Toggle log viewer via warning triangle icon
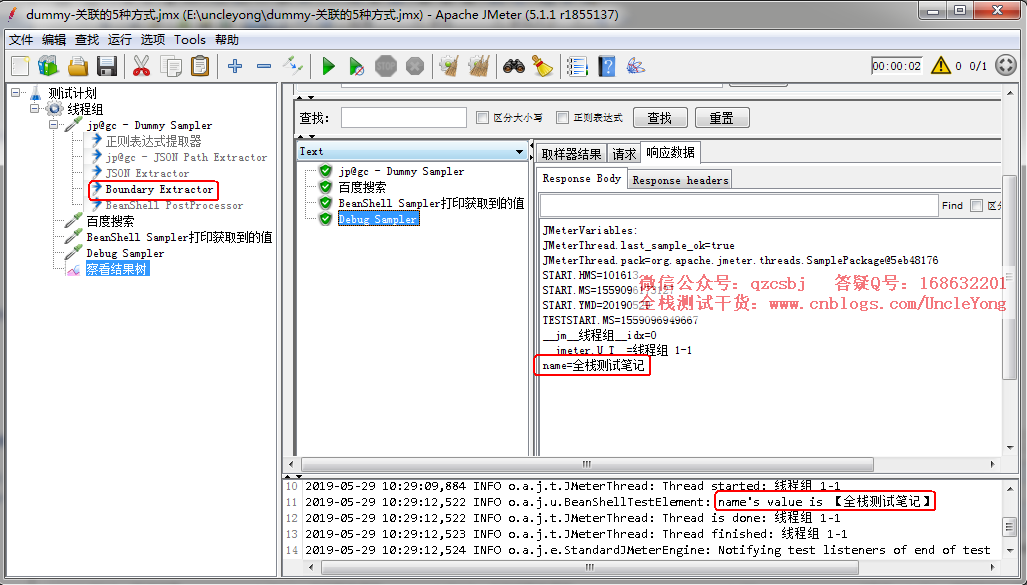 pyautogui.click(x=941, y=66)
